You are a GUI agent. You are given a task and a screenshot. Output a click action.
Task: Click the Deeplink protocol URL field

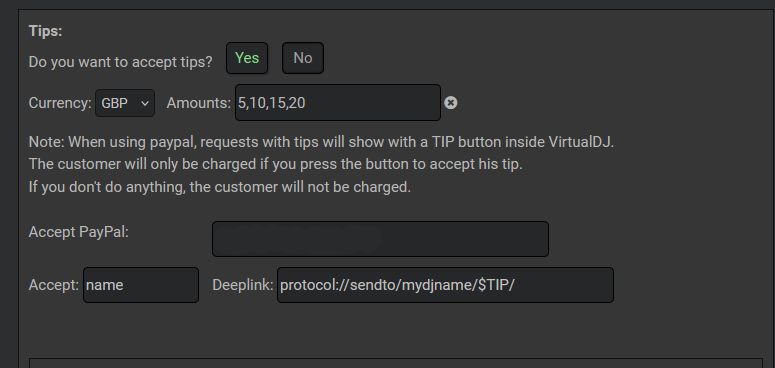[x=445, y=285]
